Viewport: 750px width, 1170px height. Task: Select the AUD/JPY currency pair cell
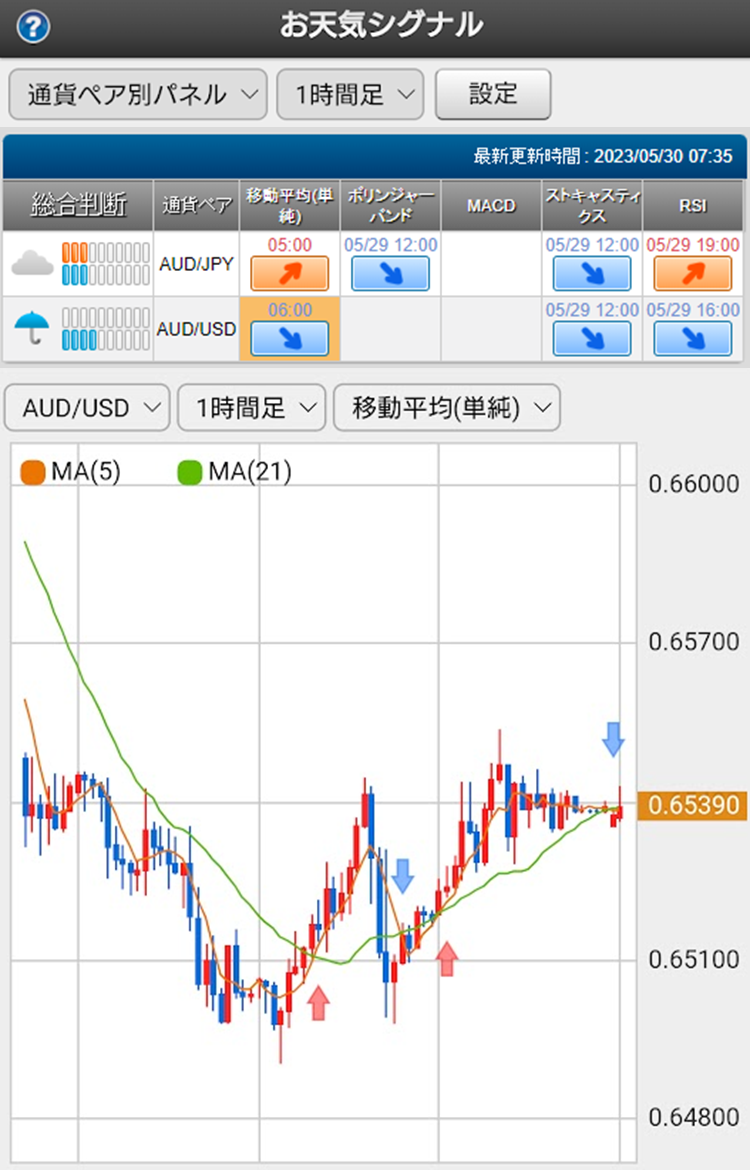click(196, 263)
